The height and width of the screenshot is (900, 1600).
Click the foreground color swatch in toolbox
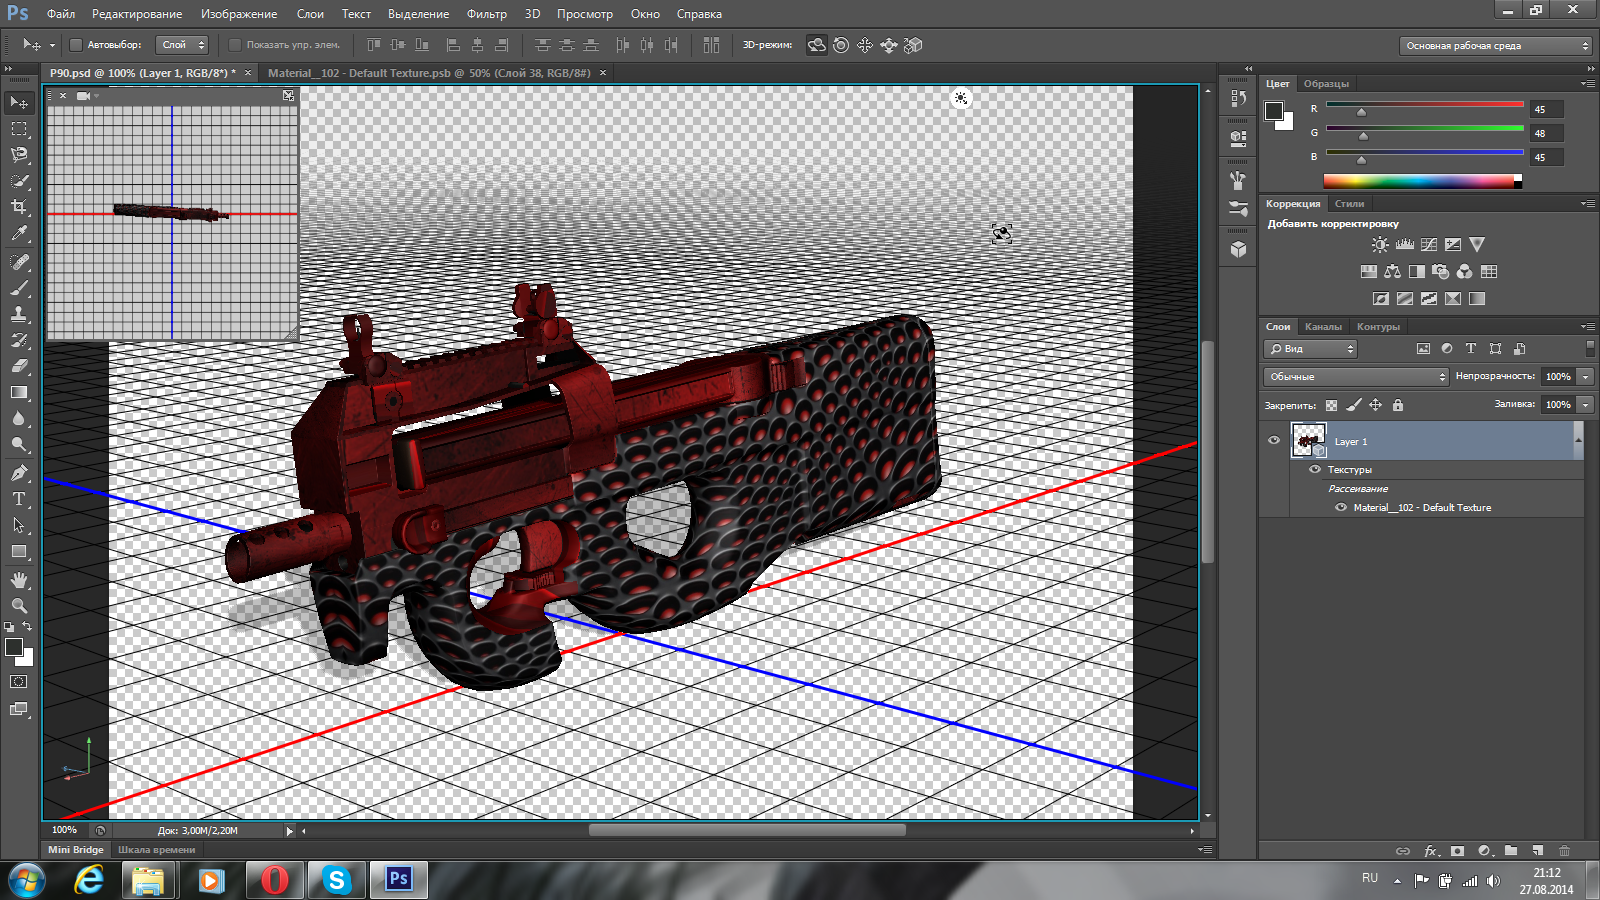(14, 647)
